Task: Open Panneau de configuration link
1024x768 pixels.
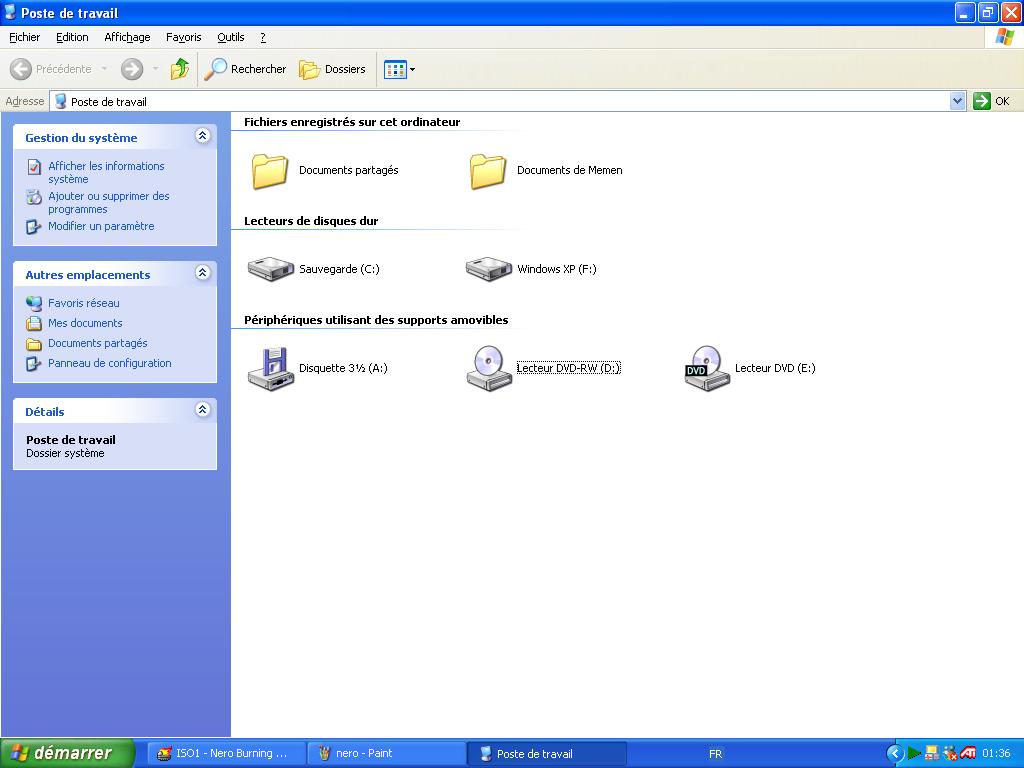Action: point(109,363)
